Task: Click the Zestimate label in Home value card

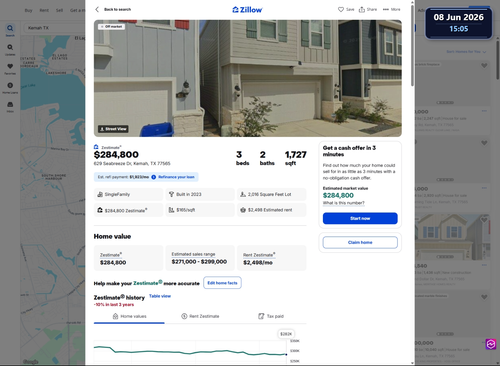Action: (111, 255)
